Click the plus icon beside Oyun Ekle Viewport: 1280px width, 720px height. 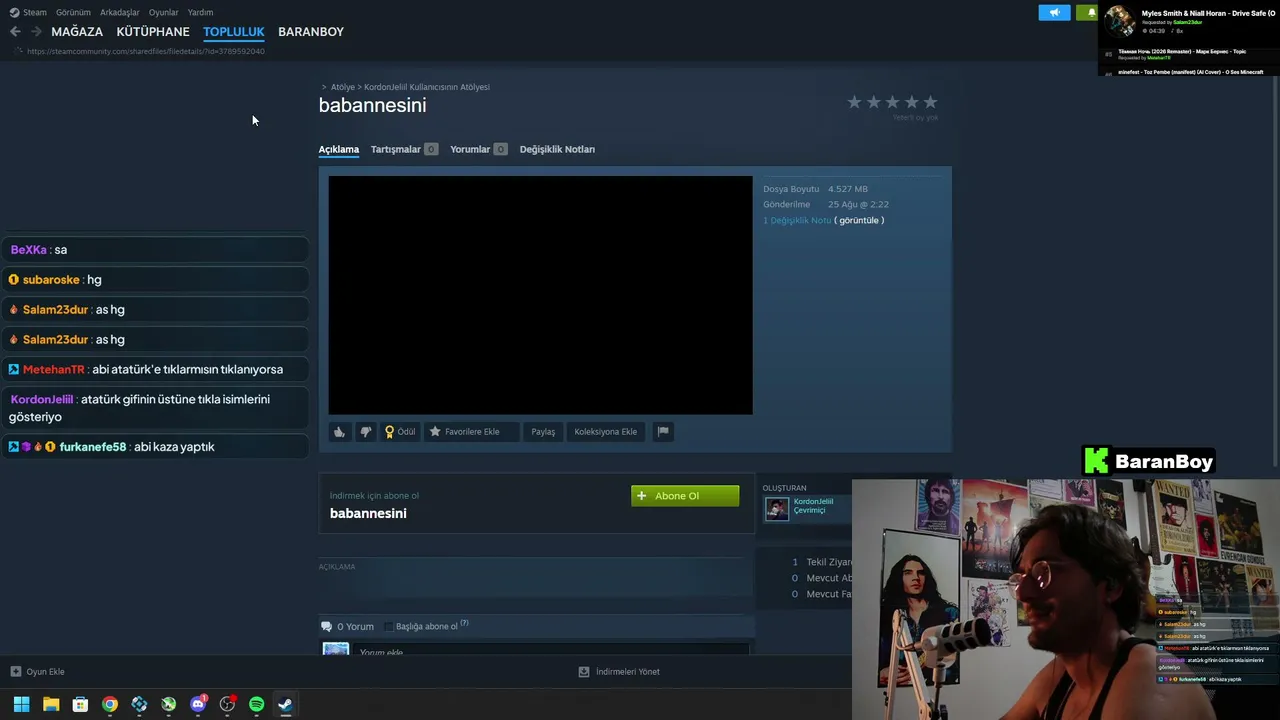(x=15, y=672)
